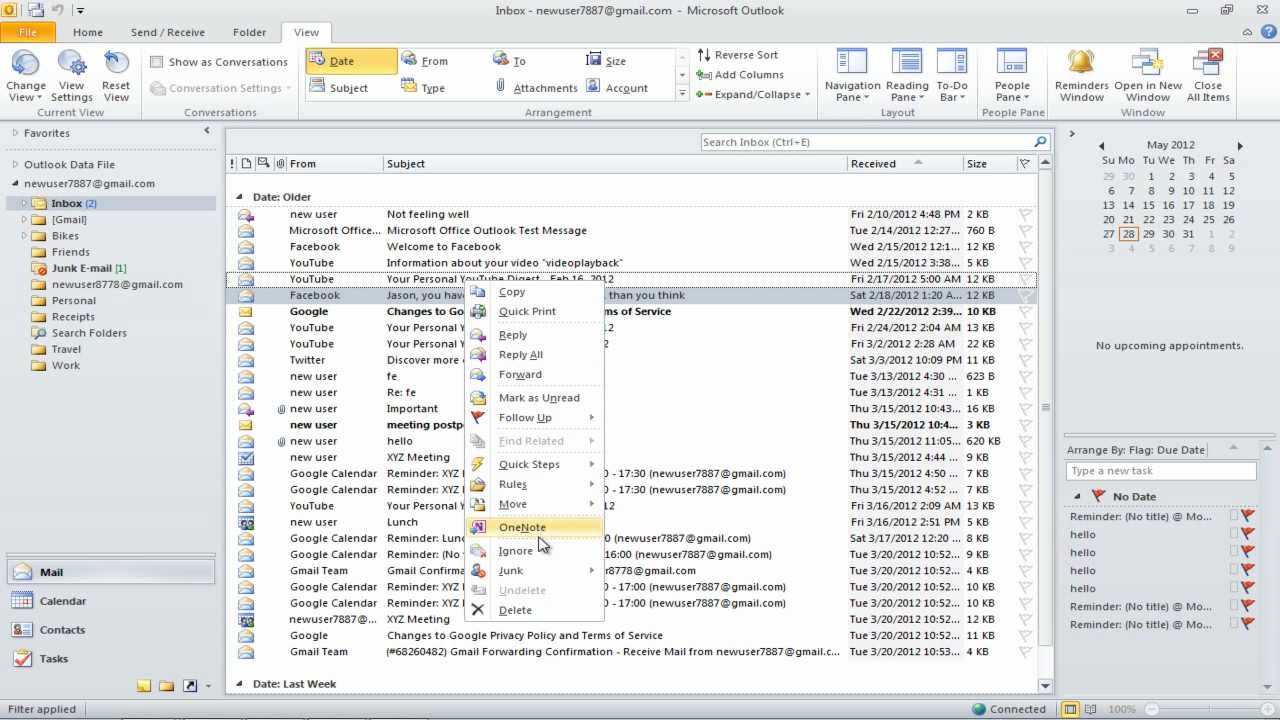Open Navigation Pane options
1280x720 pixels.
[852, 76]
